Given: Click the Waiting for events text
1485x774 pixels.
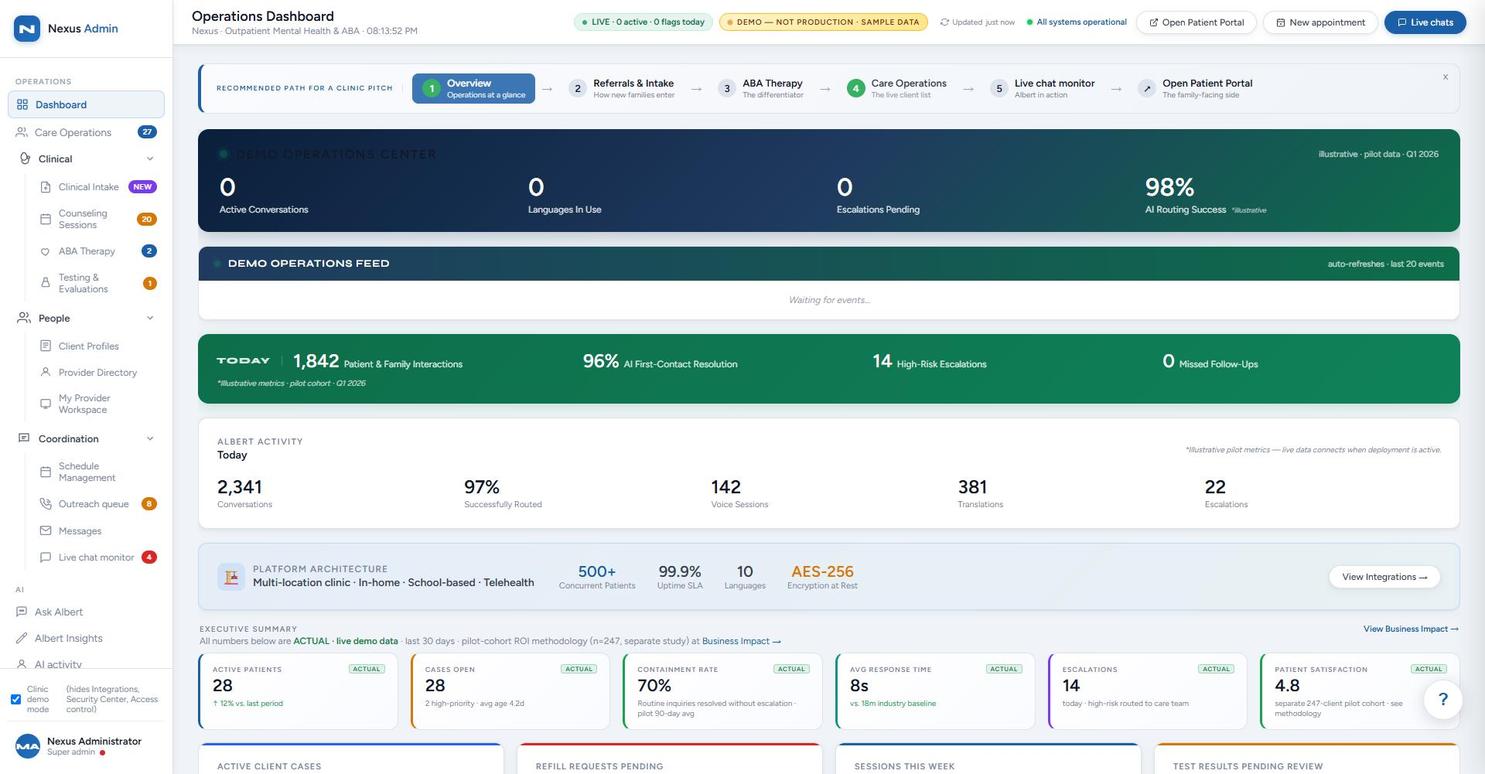Looking at the screenshot, I should (x=829, y=300).
